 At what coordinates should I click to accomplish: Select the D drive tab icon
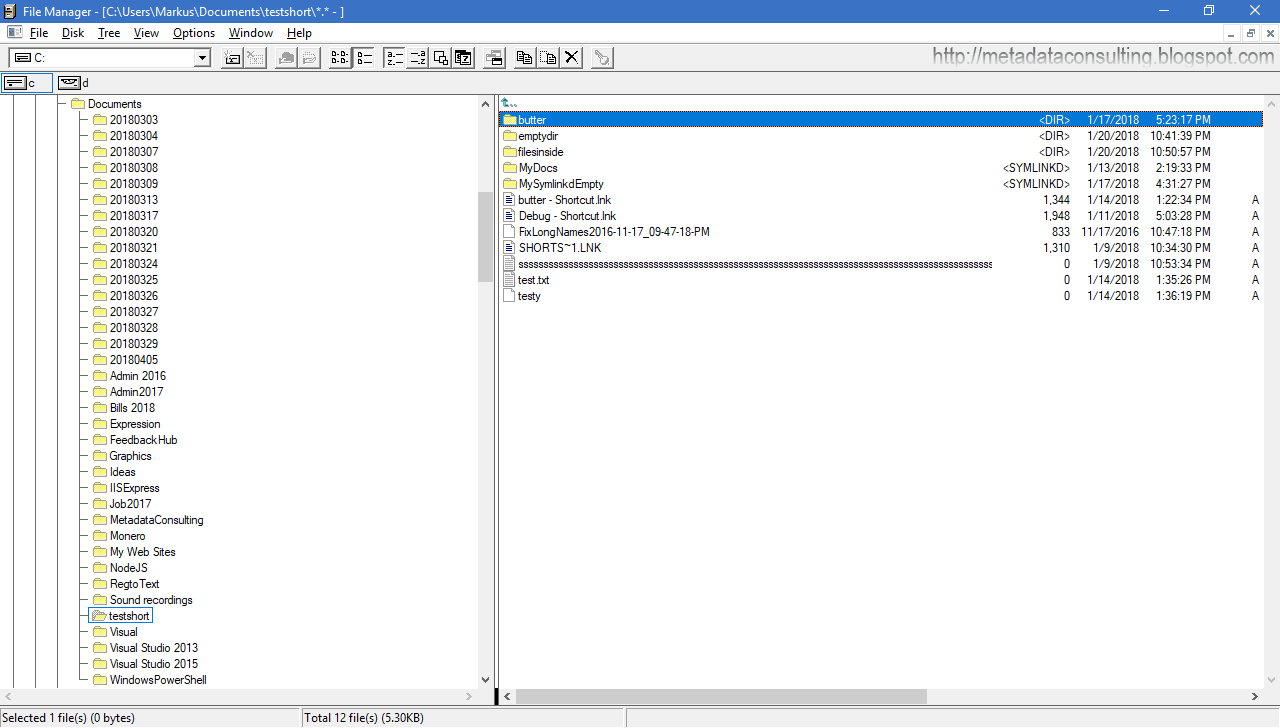click(x=71, y=82)
